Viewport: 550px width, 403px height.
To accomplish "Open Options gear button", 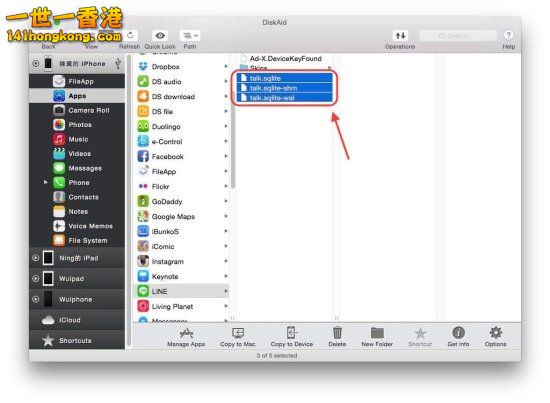I will [x=496, y=337].
